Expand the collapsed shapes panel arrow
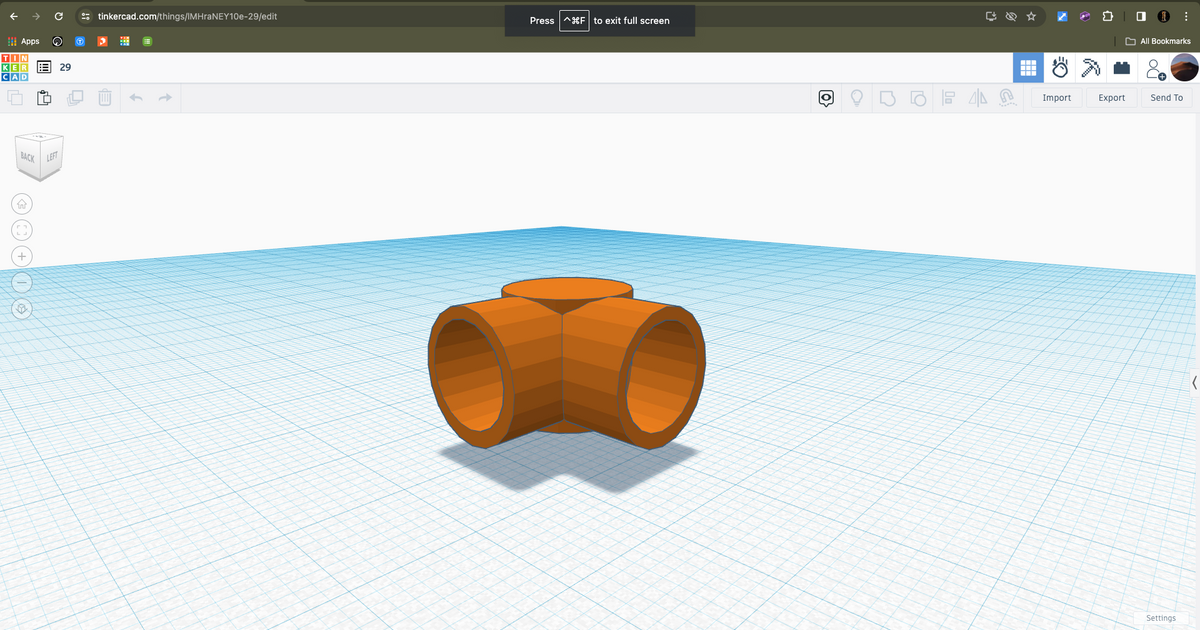1200x630 pixels. click(x=1194, y=383)
